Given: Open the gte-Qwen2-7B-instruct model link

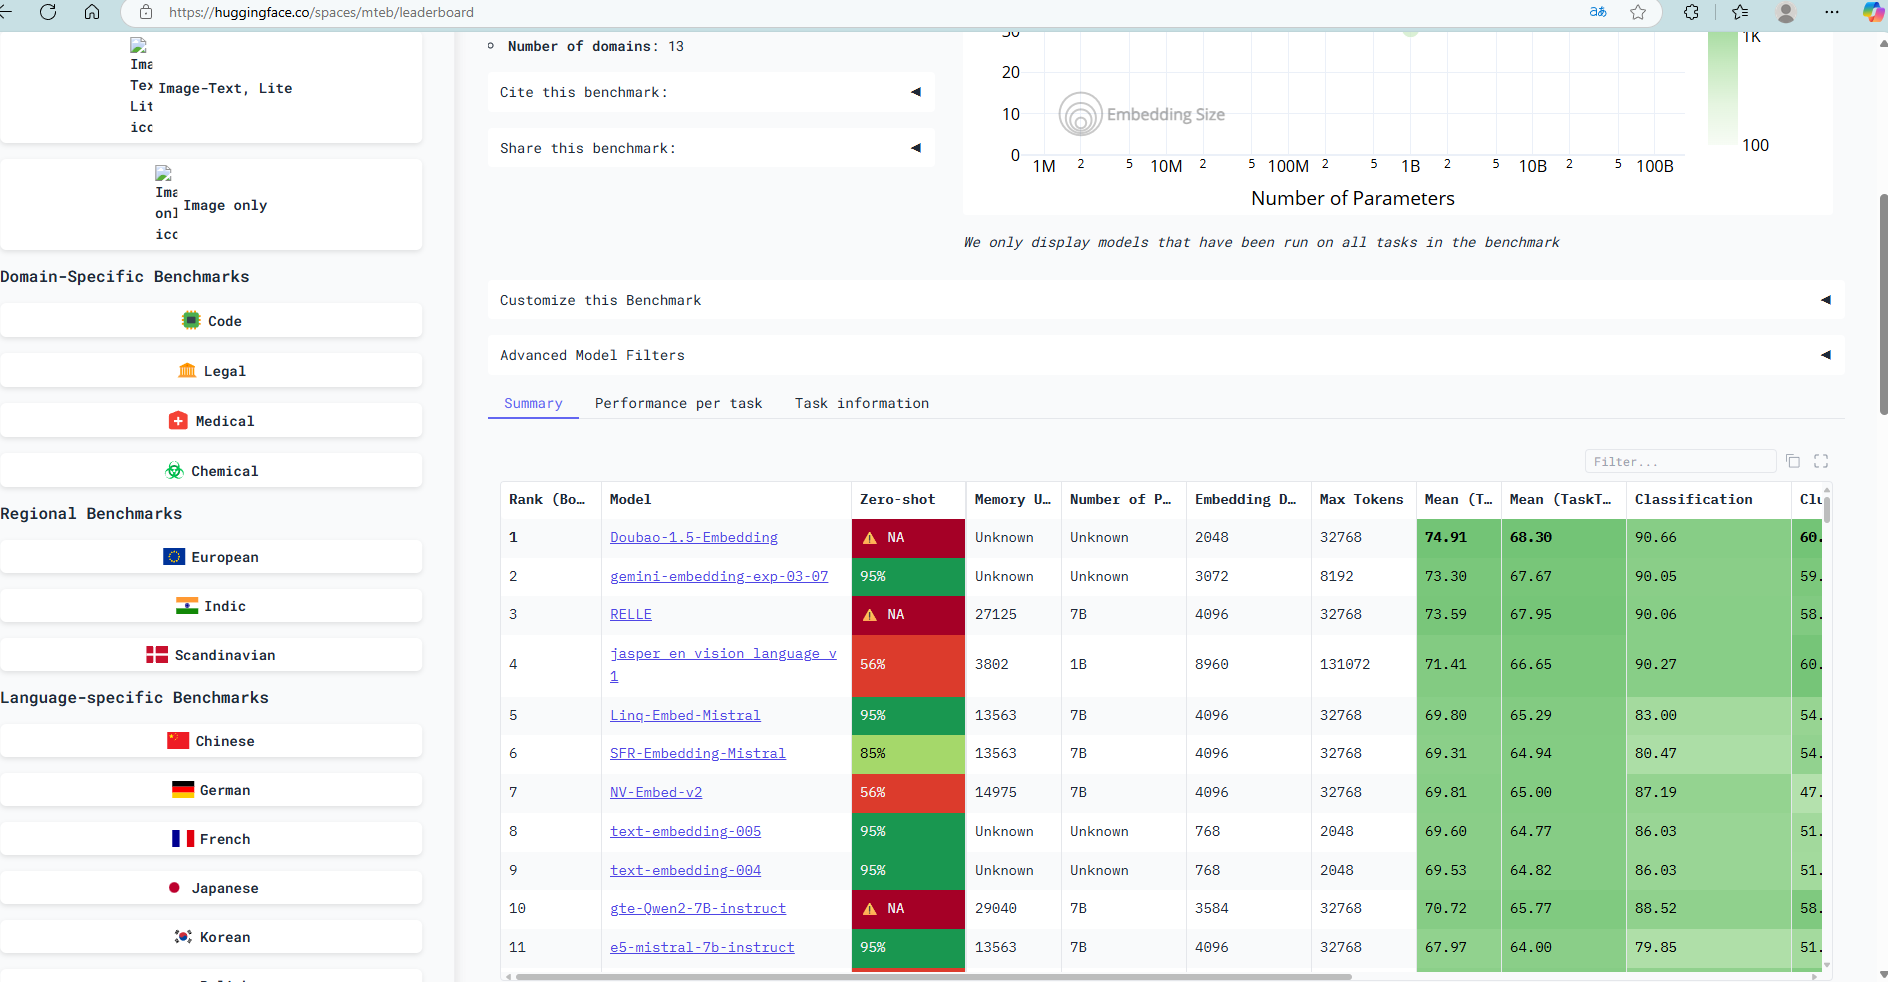Looking at the screenshot, I should pyautogui.click(x=698, y=908).
